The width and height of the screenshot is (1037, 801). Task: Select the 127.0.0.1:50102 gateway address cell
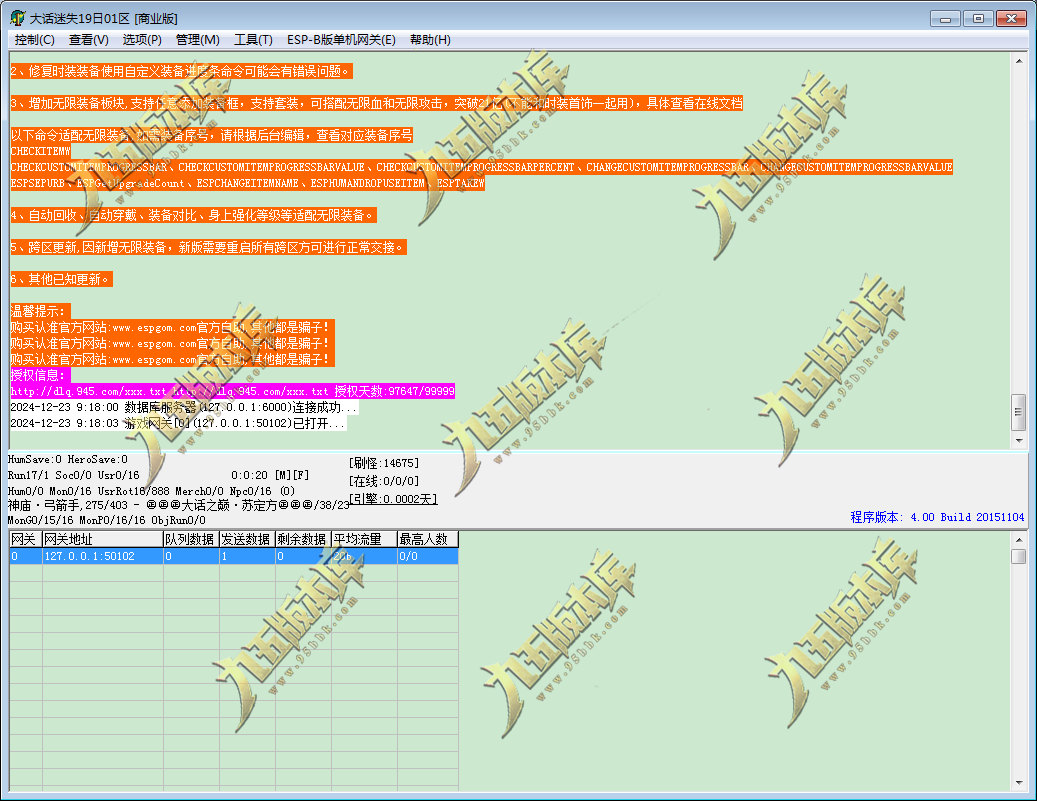click(x=103, y=556)
